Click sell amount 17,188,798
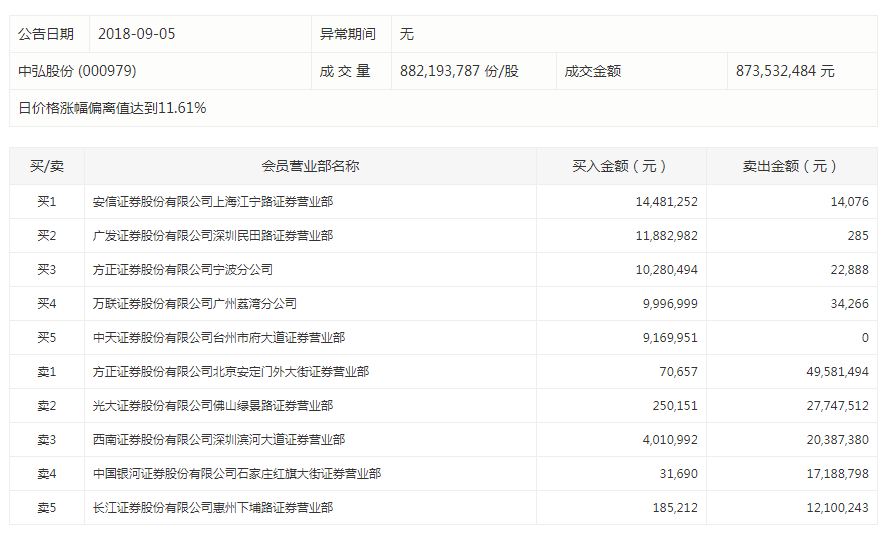The image size is (892, 548). (x=837, y=474)
